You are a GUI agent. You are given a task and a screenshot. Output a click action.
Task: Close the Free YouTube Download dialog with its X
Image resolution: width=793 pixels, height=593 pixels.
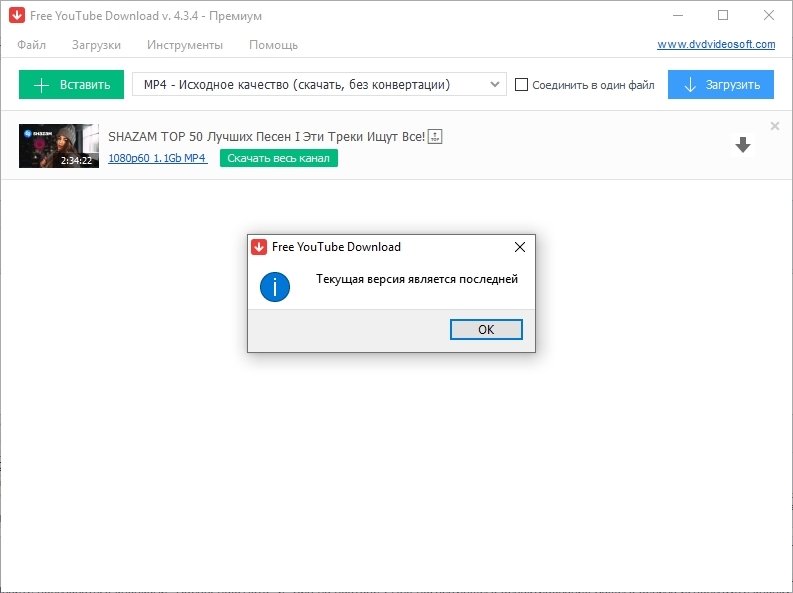[x=519, y=247]
